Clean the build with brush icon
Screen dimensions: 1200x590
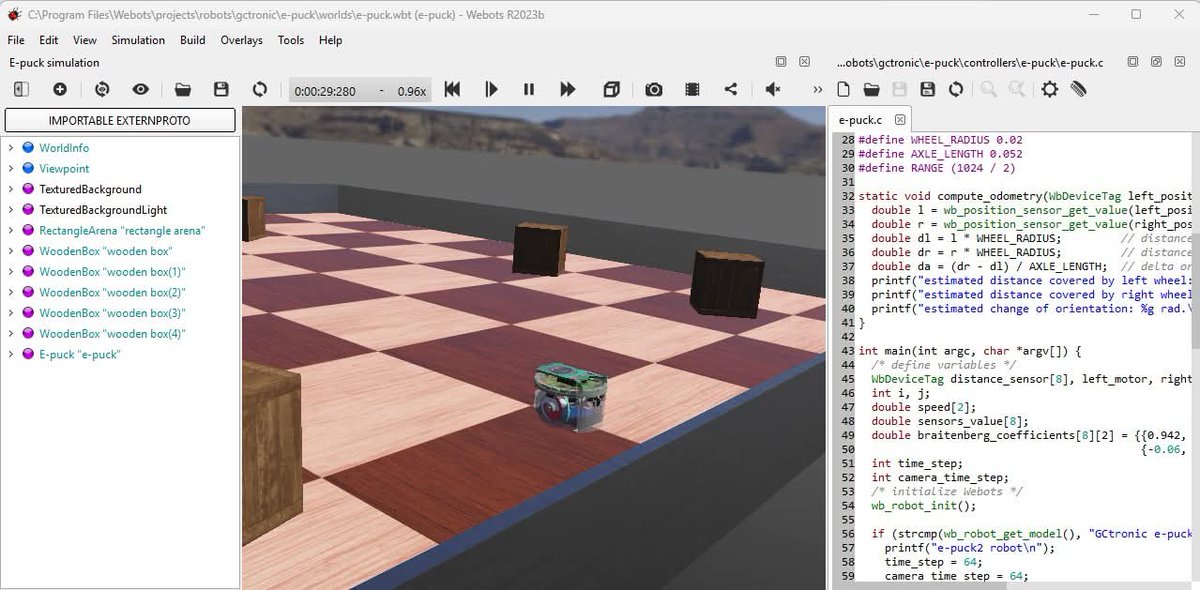[x=1078, y=89]
